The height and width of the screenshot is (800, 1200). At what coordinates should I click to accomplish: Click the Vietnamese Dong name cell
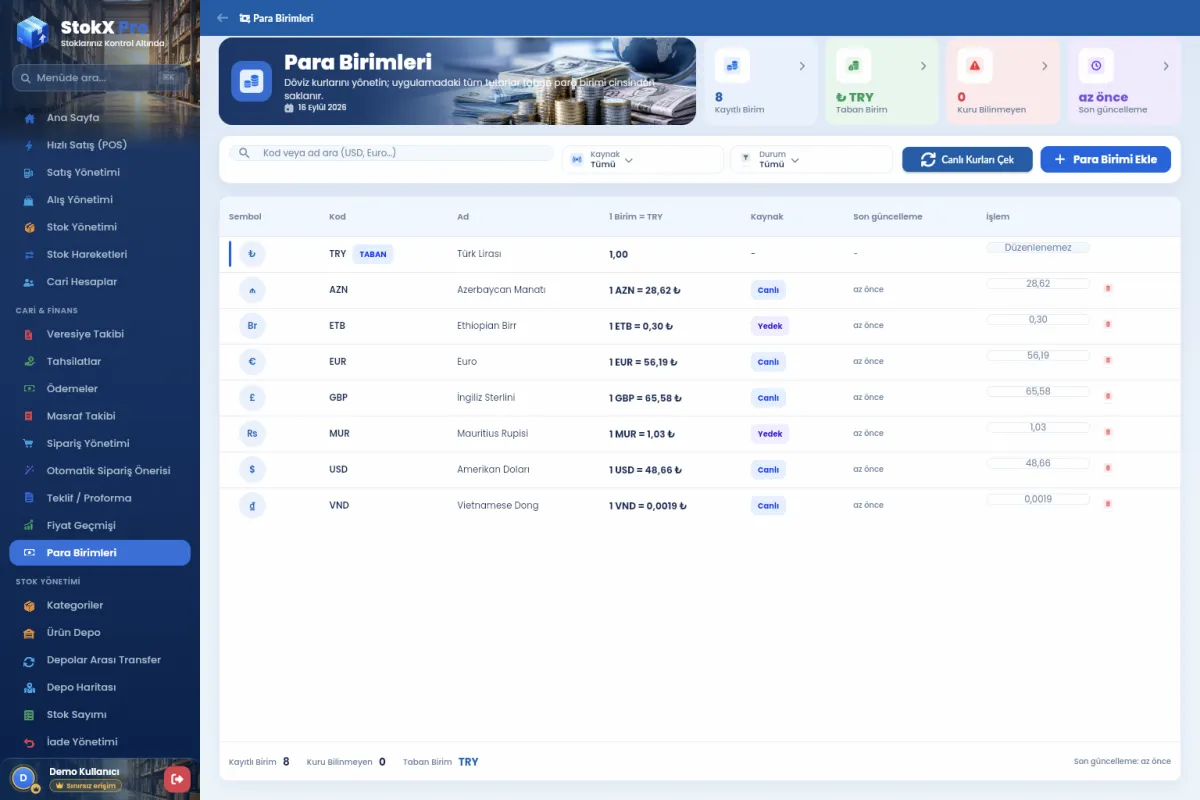point(498,505)
